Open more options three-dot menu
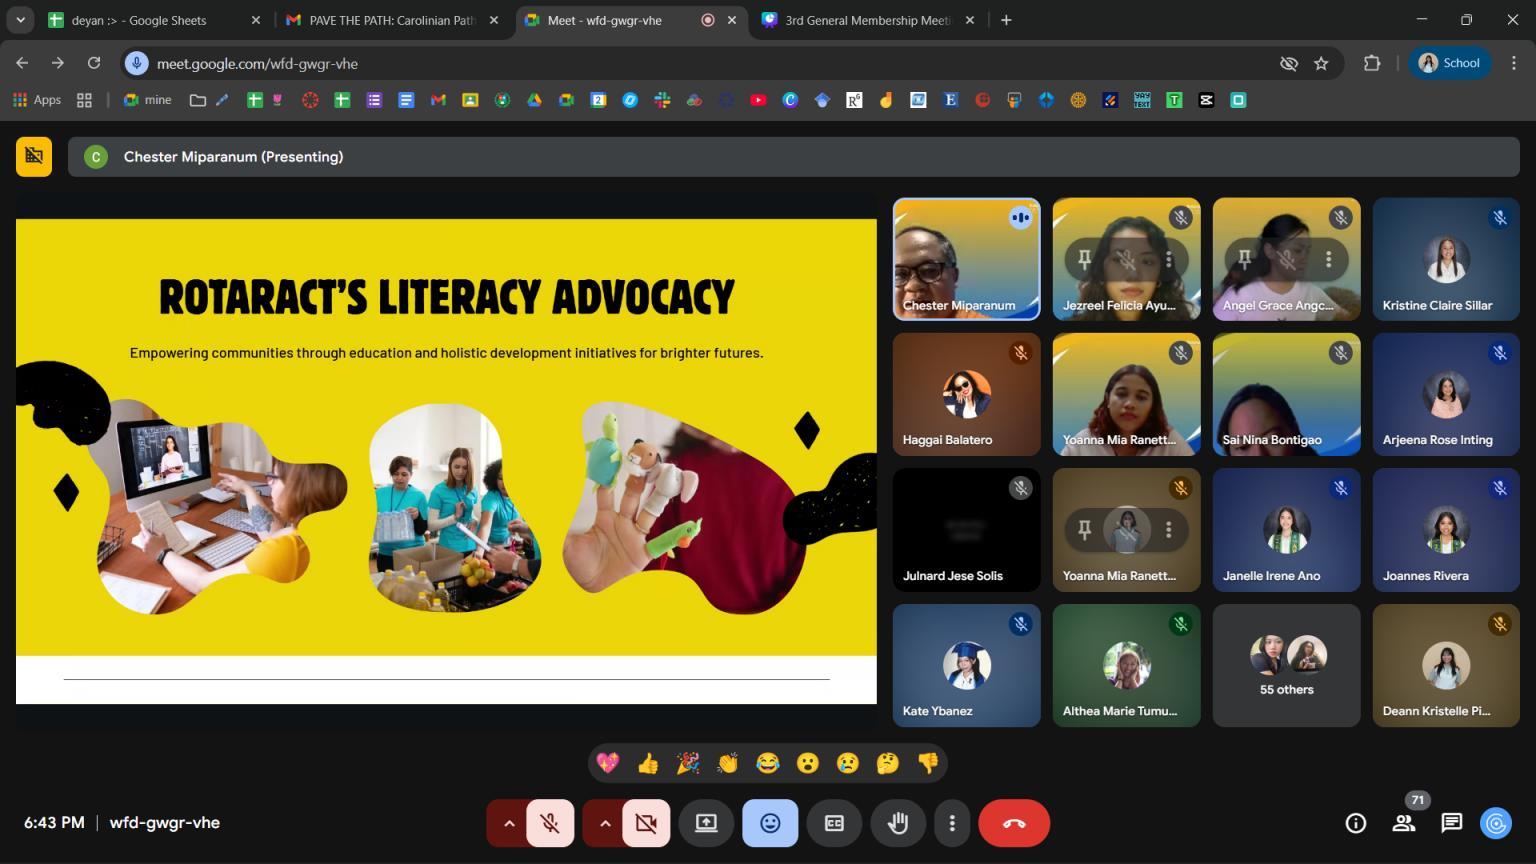The image size is (1536, 864). click(952, 823)
